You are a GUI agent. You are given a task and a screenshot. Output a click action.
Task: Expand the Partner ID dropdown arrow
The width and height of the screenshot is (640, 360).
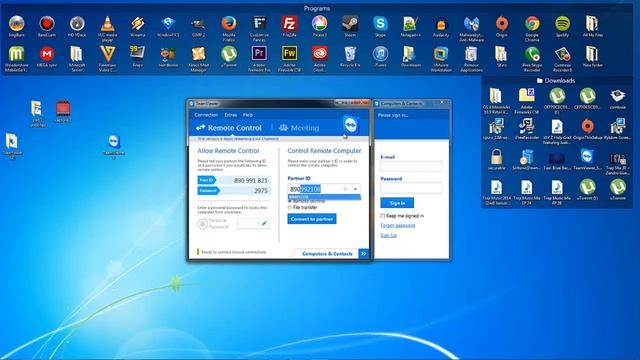point(355,189)
